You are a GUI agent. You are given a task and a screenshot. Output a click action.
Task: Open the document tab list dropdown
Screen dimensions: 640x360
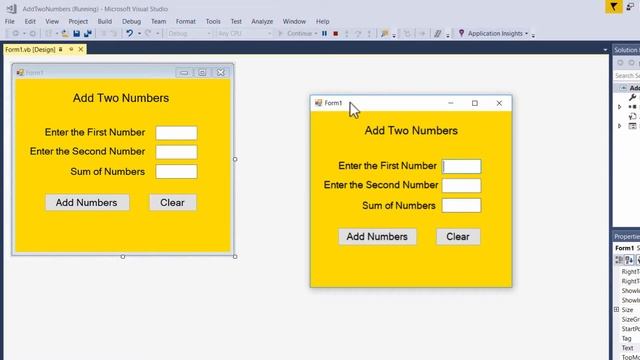tap(605, 50)
